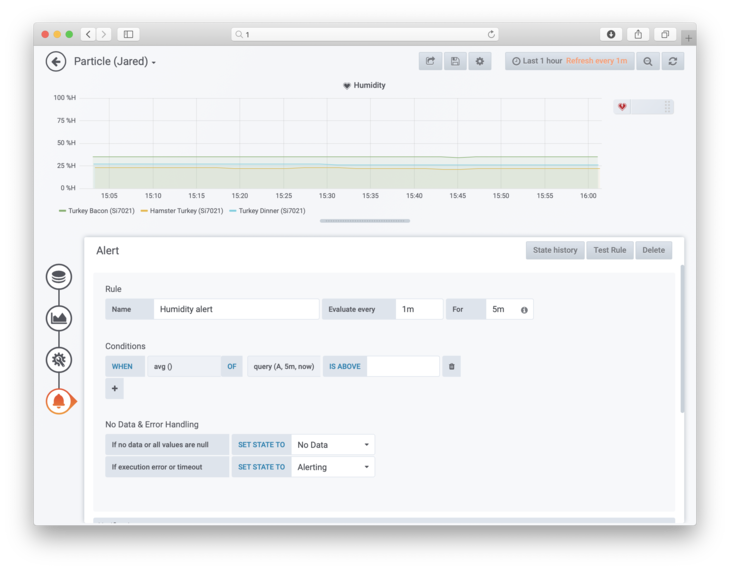Open the General settings gear-cog icon

59,359
